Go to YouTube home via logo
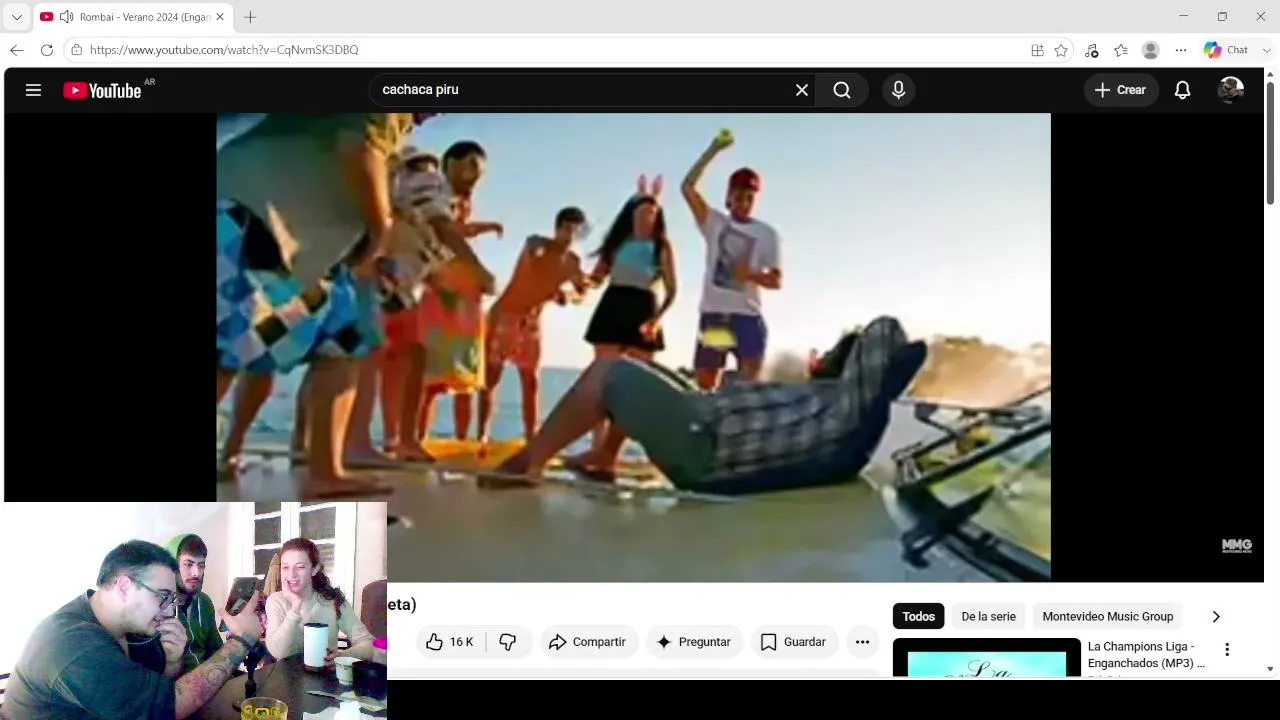Image resolution: width=1280 pixels, height=720 pixels. (102, 91)
